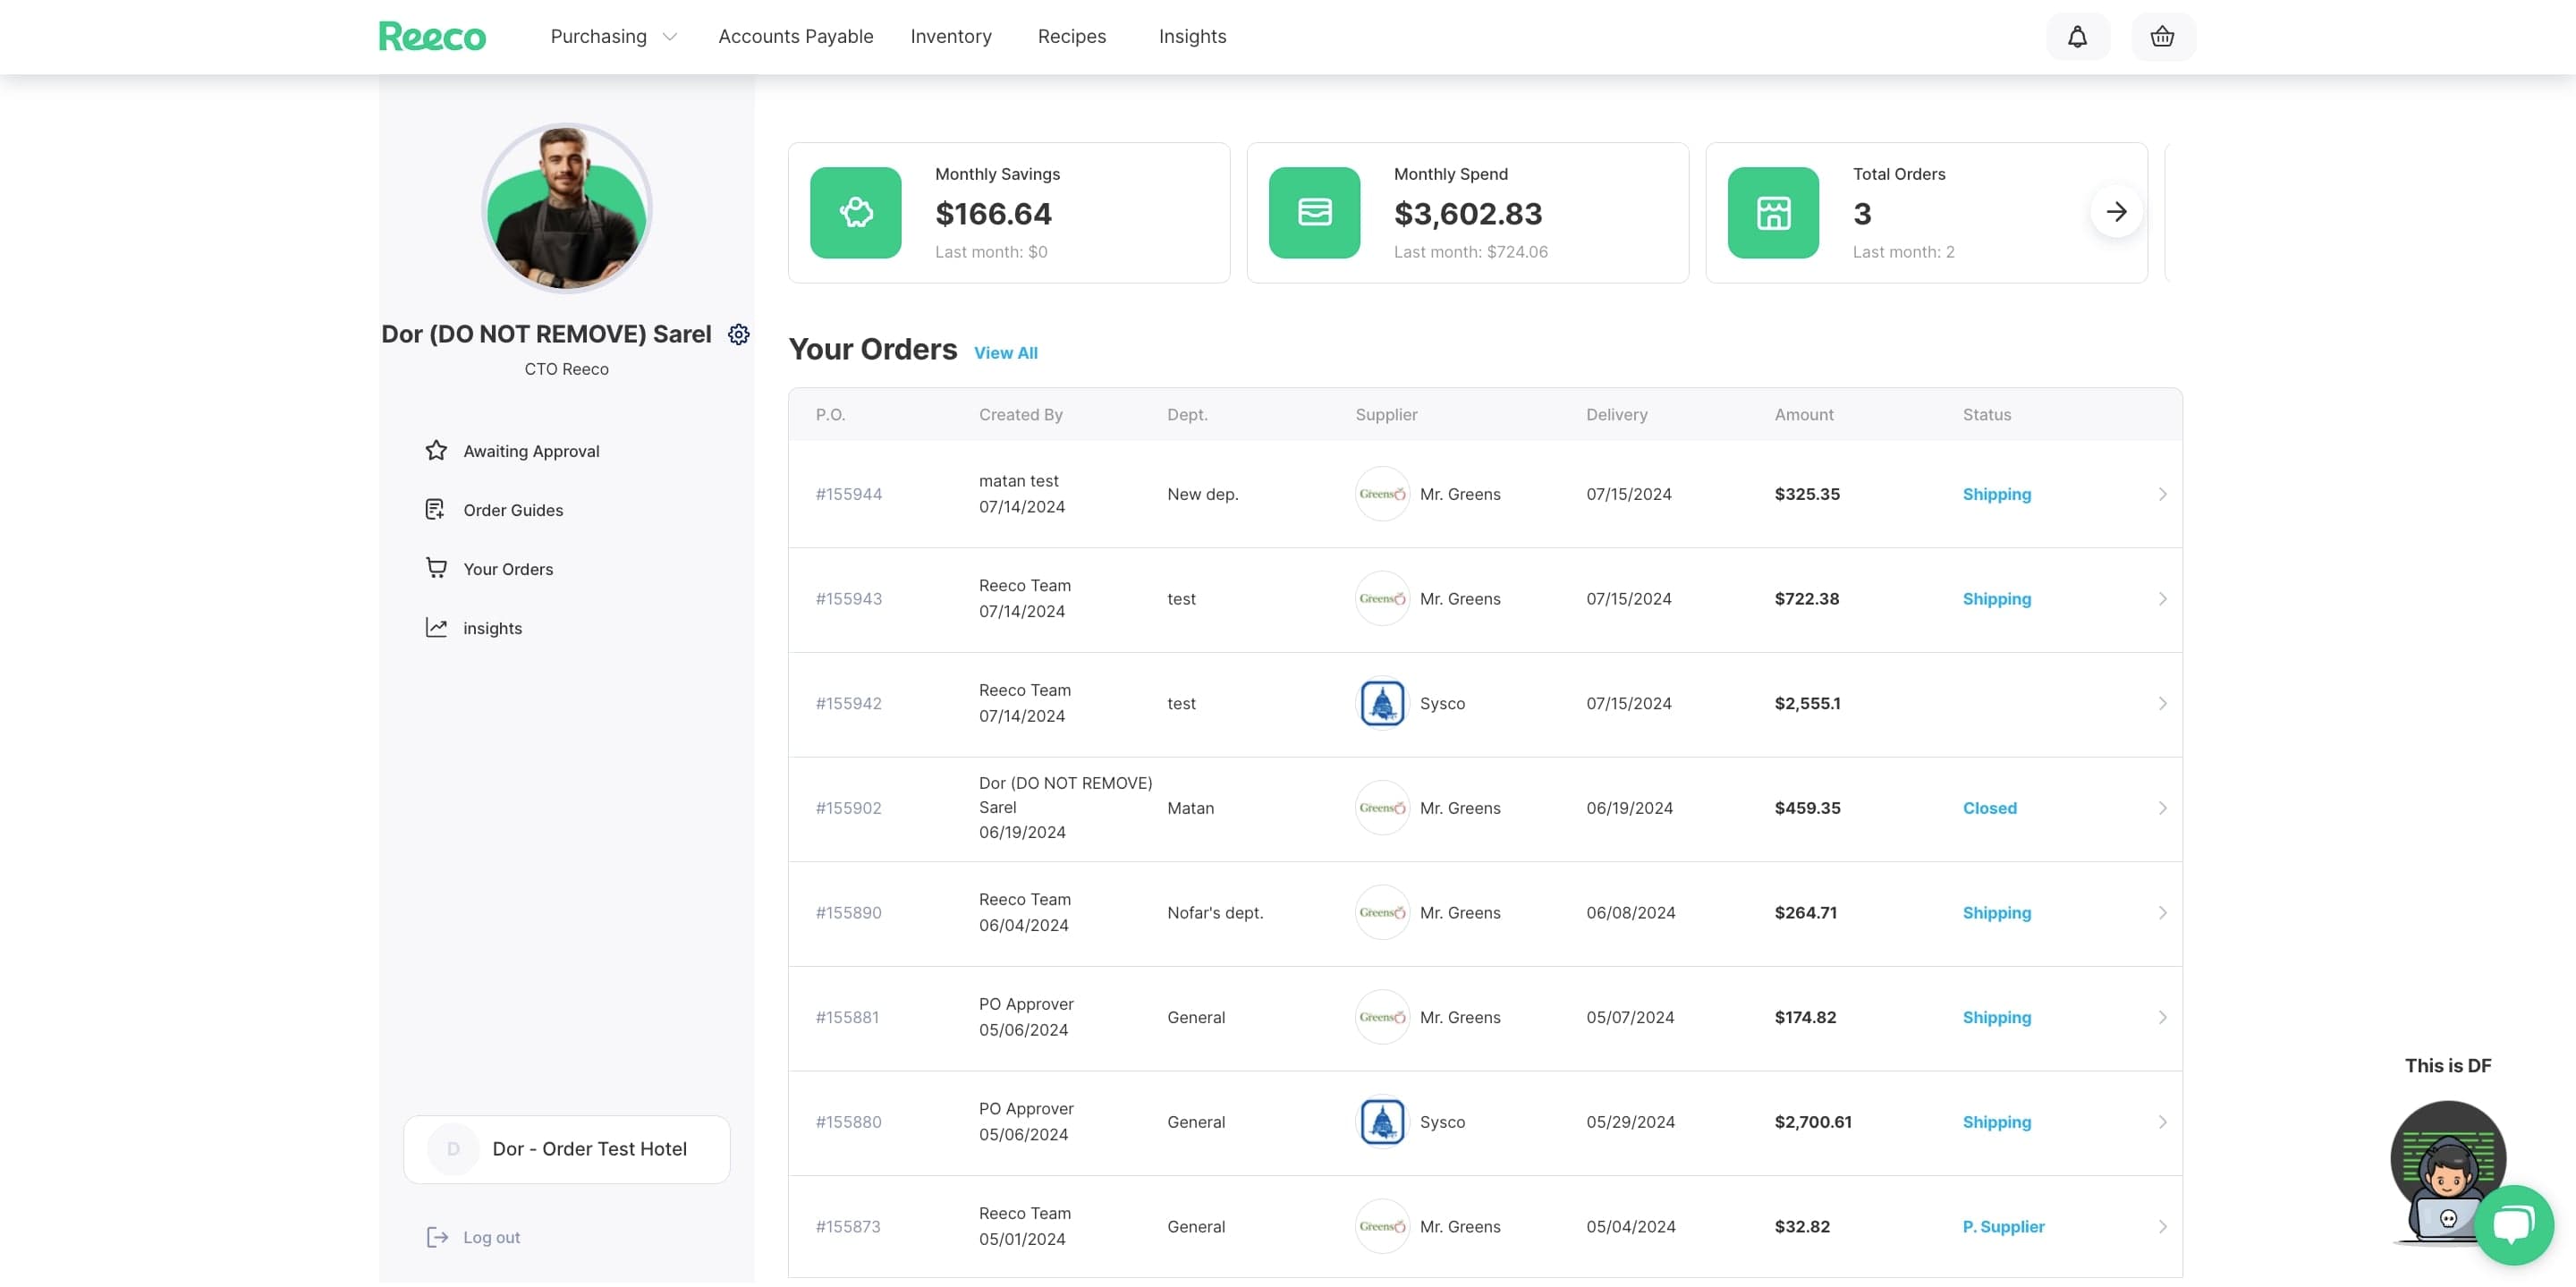The height and width of the screenshot is (1287, 2576).
Task: Go to next stats card arrow
Action: [2116, 212]
